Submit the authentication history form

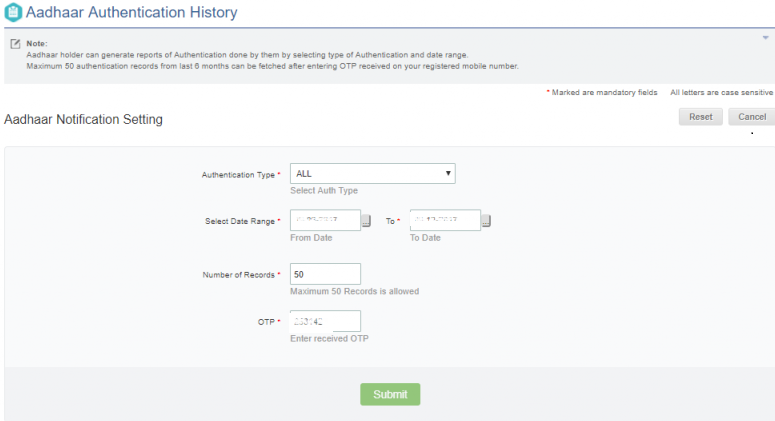click(x=390, y=394)
